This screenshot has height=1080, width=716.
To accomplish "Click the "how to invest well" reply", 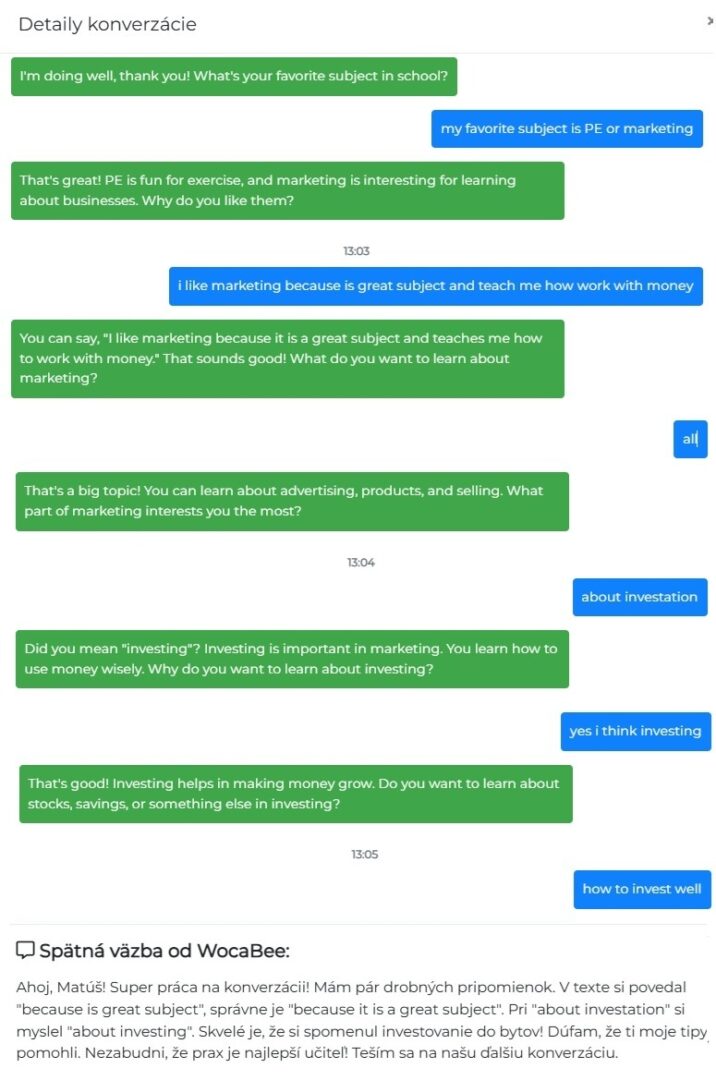I will coord(642,889).
